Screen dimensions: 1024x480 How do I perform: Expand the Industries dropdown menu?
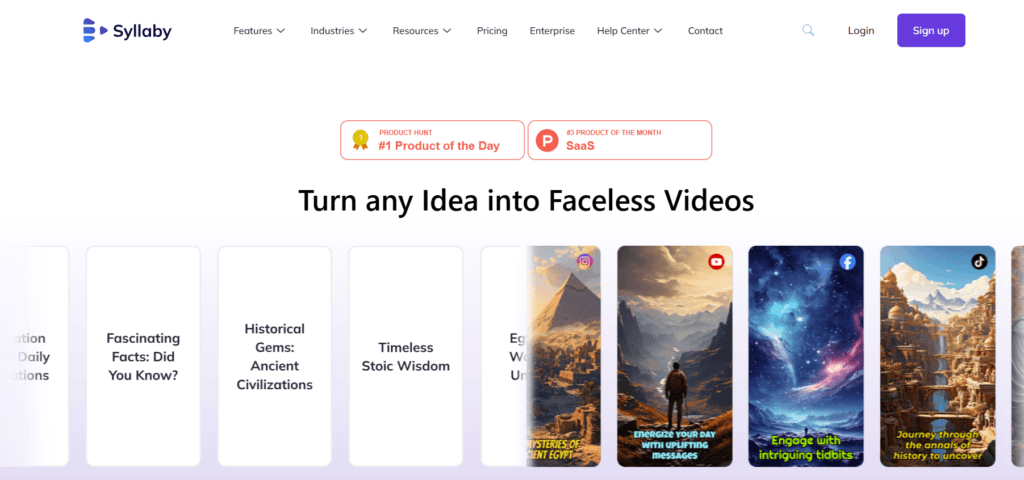(x=339, y=31)
